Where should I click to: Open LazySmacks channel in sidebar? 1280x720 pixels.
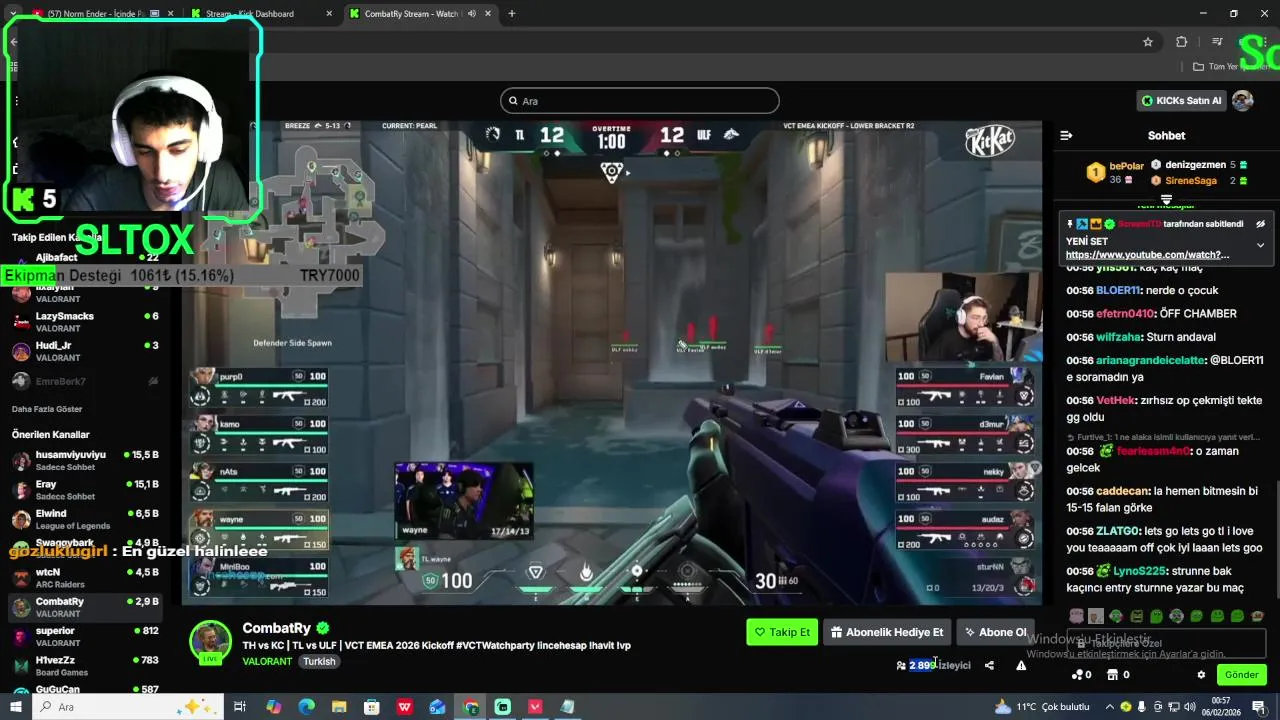pyautogui.click(x=84, y=322)
